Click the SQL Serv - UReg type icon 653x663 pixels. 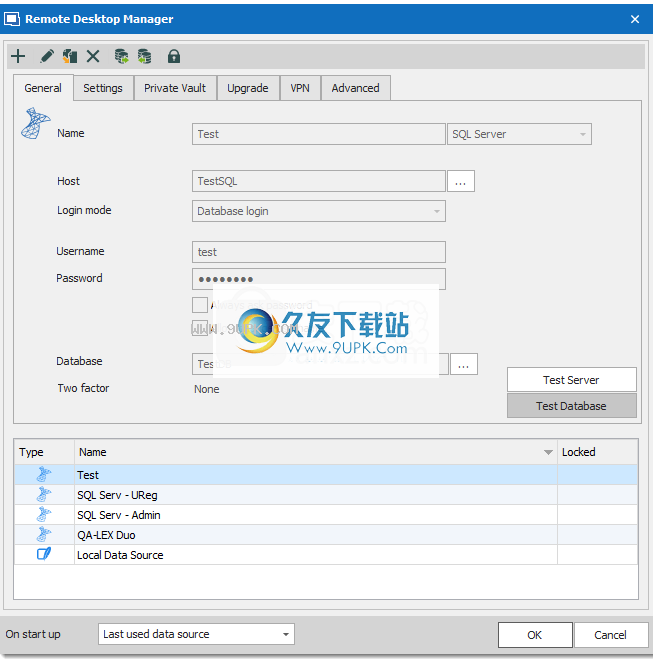44,494
